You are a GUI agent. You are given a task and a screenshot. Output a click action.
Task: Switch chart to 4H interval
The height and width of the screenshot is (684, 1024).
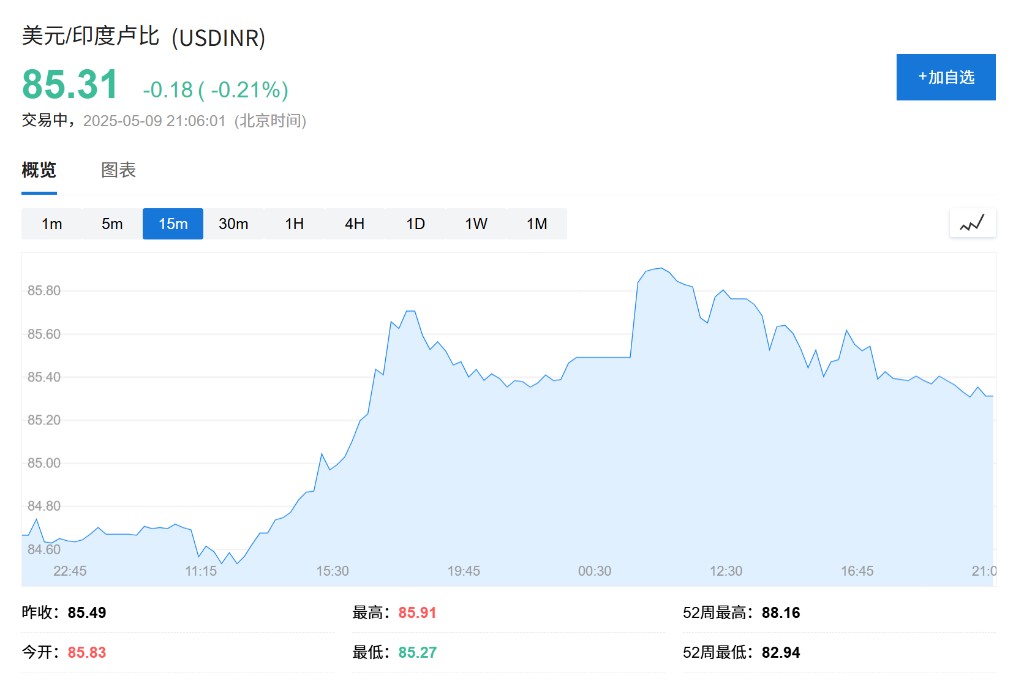[x=355, y=224]
